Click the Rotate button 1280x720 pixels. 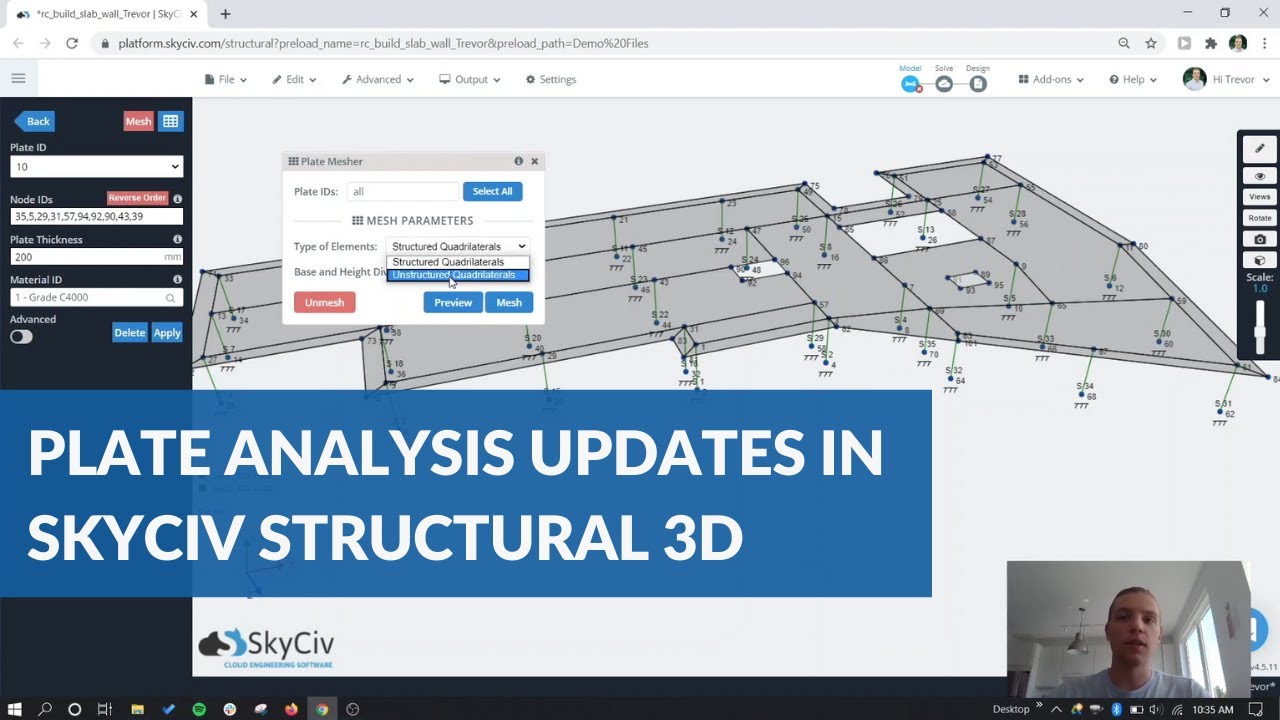coord(1260,218)
